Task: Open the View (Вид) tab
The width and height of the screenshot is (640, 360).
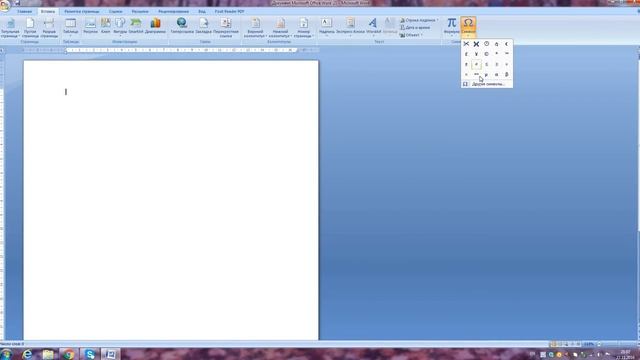Action: tap(202, 11)
